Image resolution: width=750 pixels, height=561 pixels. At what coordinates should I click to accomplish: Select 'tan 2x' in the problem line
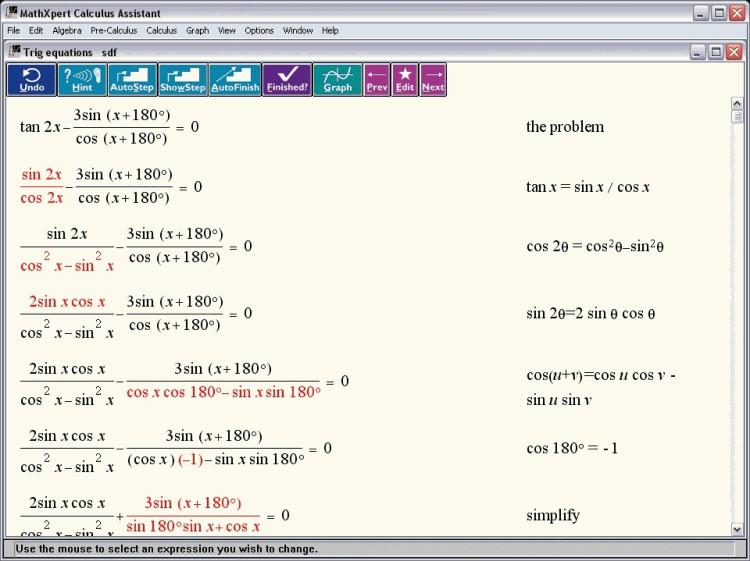(40, 127)
